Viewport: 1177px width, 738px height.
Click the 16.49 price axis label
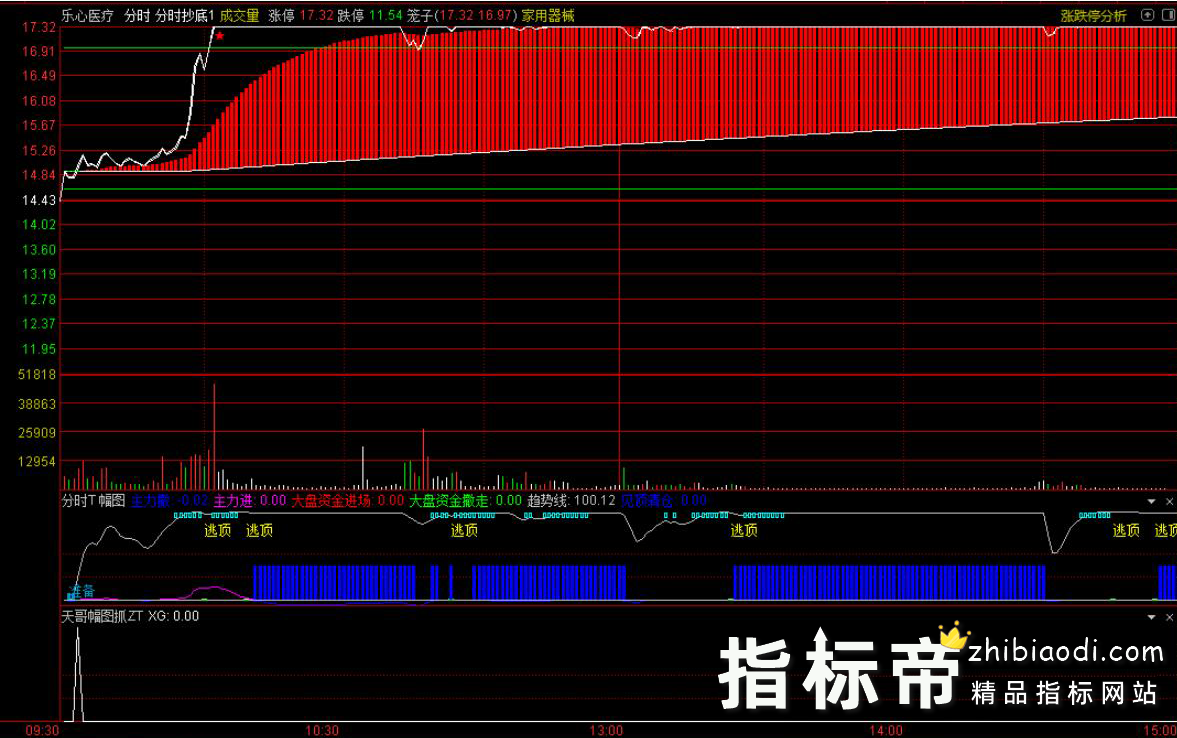click(38, 76)
